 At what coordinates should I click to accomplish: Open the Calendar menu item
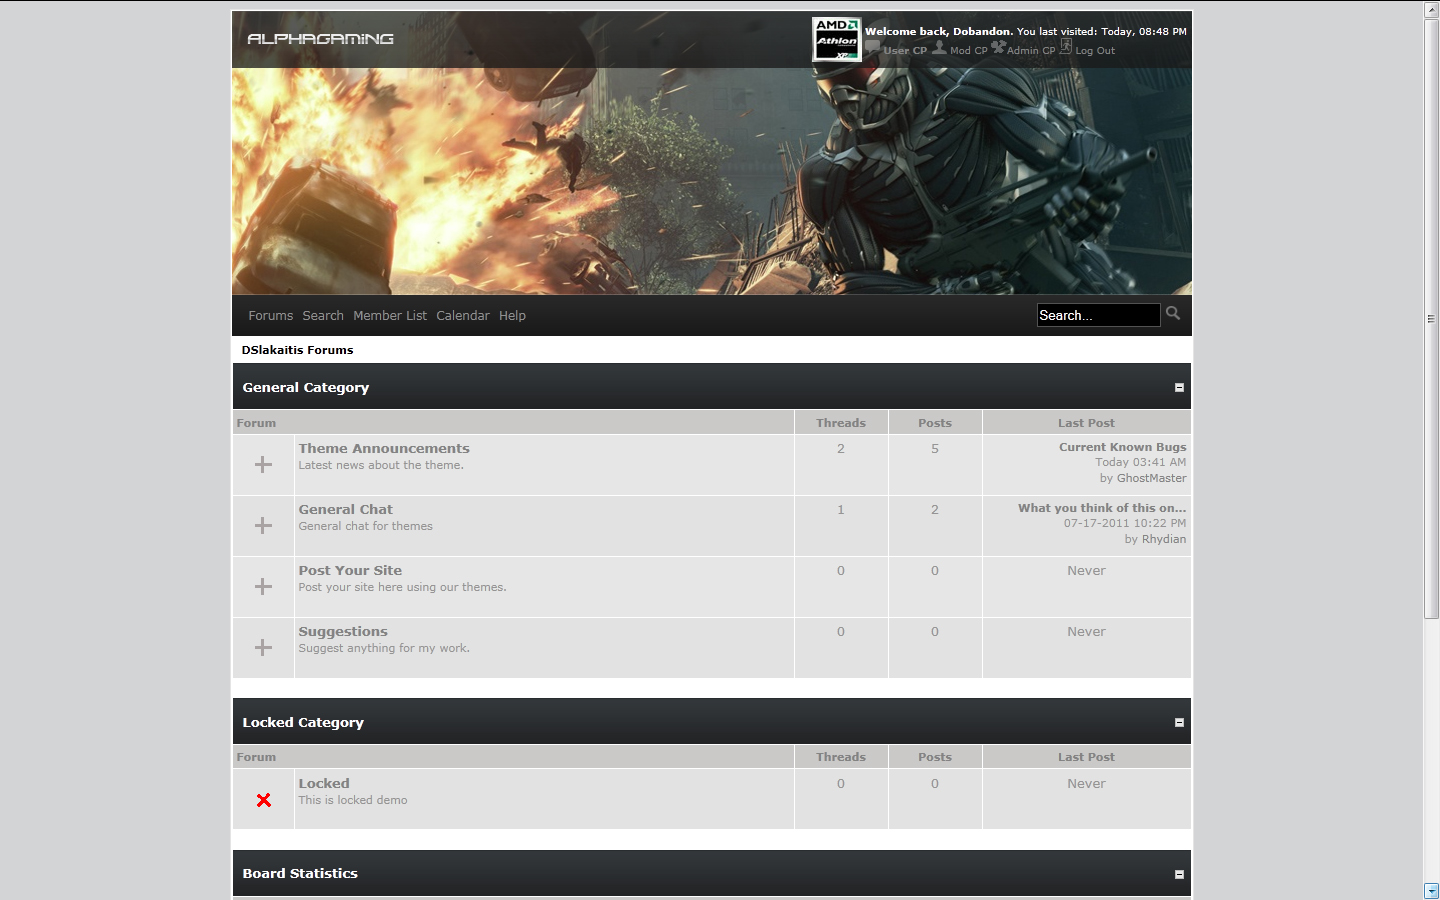[462, 316]
